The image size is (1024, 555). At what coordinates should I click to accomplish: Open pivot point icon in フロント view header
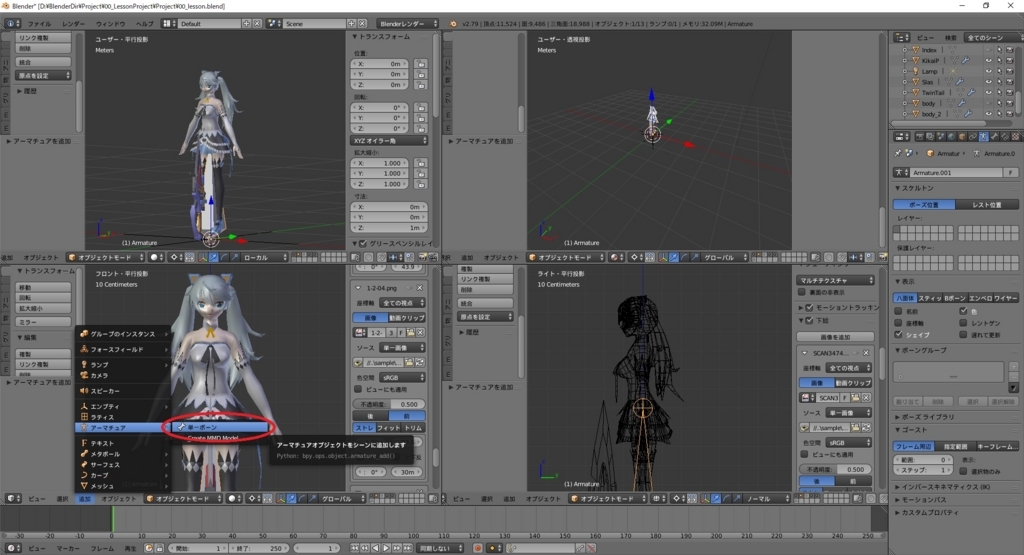[253, 498]
